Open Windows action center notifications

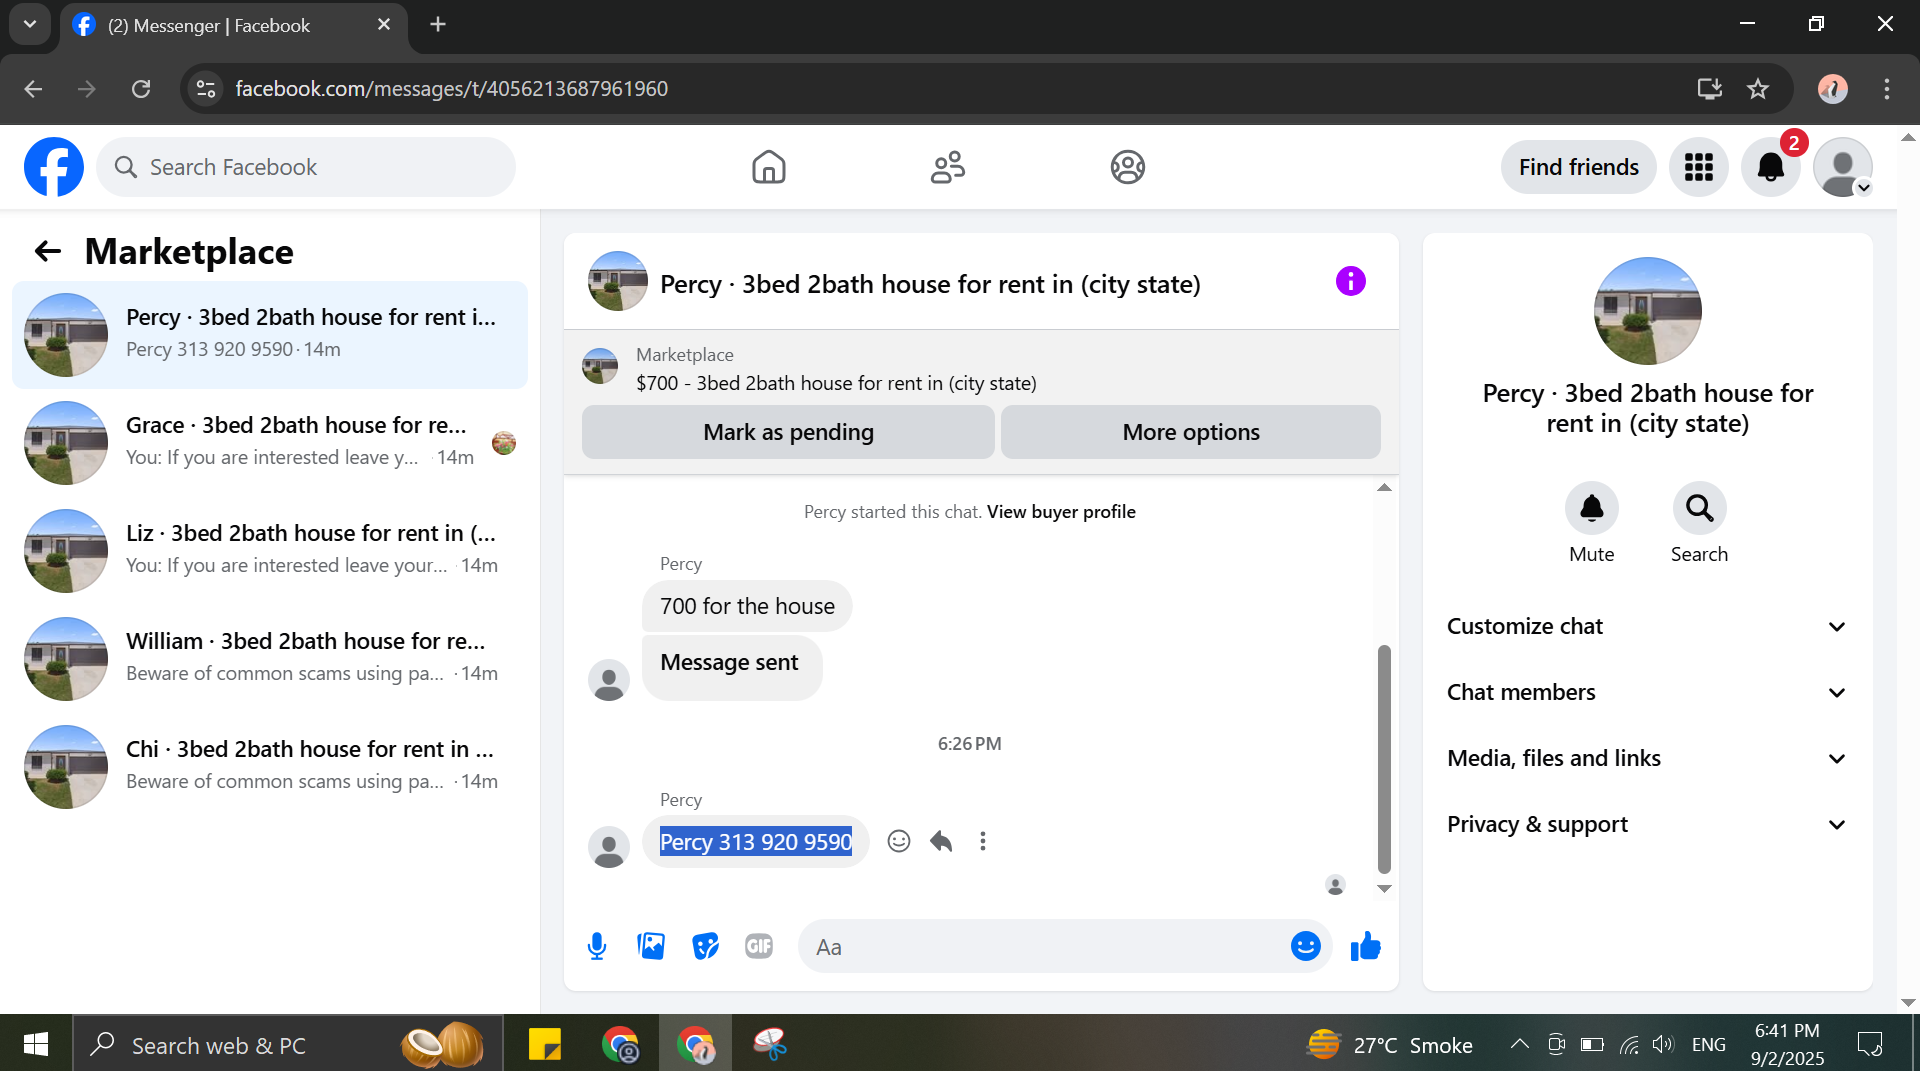[x=1870, y=1044]
